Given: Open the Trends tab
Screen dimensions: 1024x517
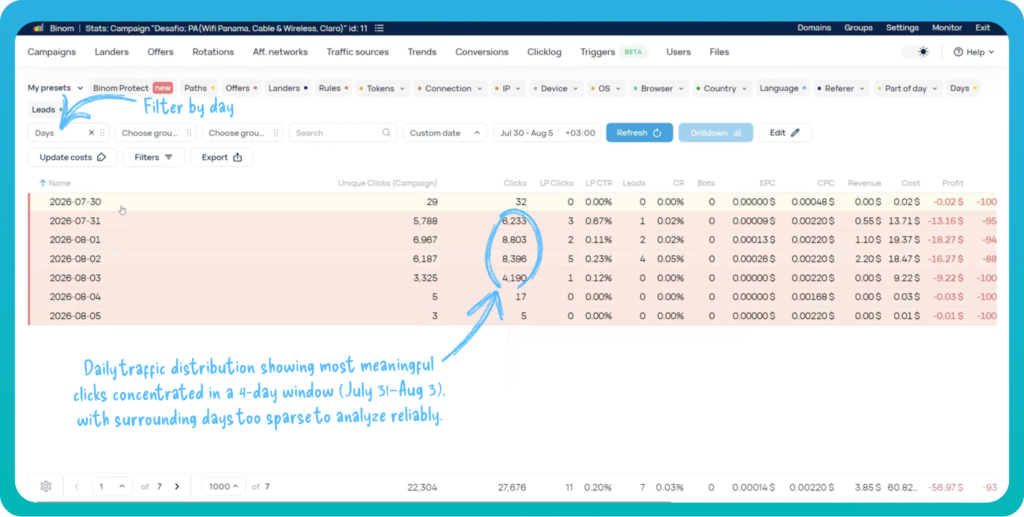Looking at the screenshot, I should 422,52.
